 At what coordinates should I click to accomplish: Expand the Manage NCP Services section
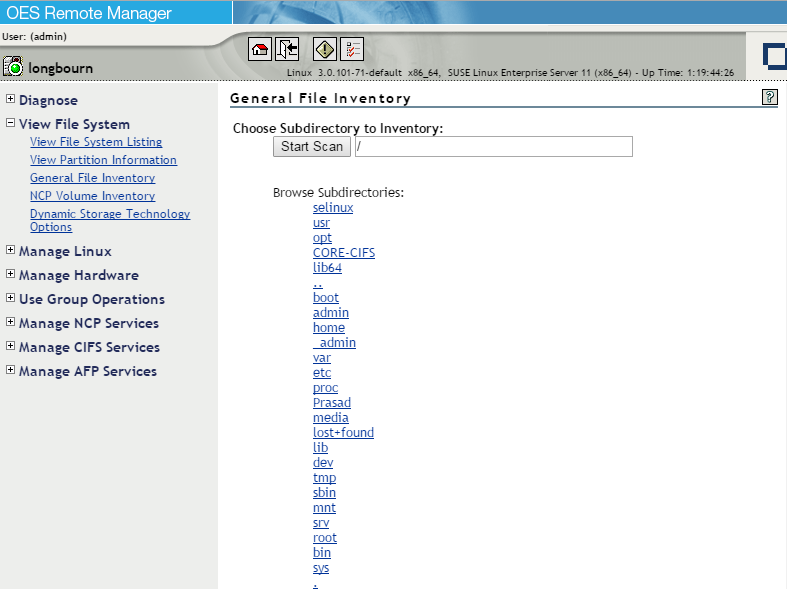[x=10, y=322]
